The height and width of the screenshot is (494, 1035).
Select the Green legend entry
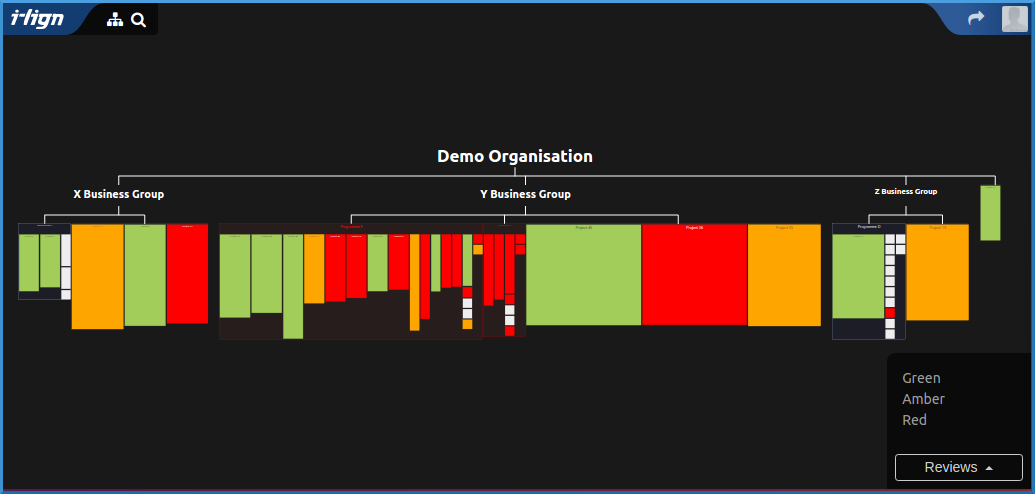click(x=921, y=378)
